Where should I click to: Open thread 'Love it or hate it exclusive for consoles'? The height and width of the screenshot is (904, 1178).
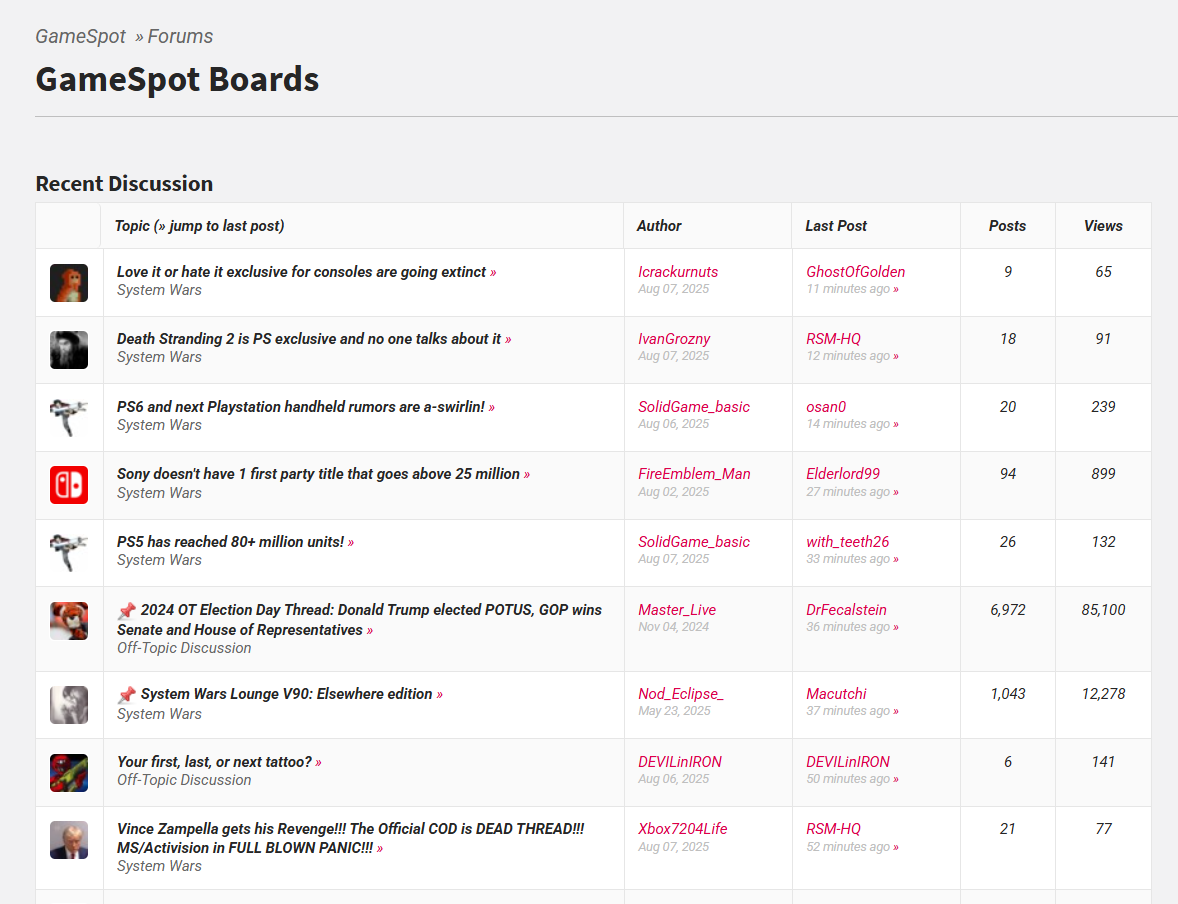click(301, 272)
